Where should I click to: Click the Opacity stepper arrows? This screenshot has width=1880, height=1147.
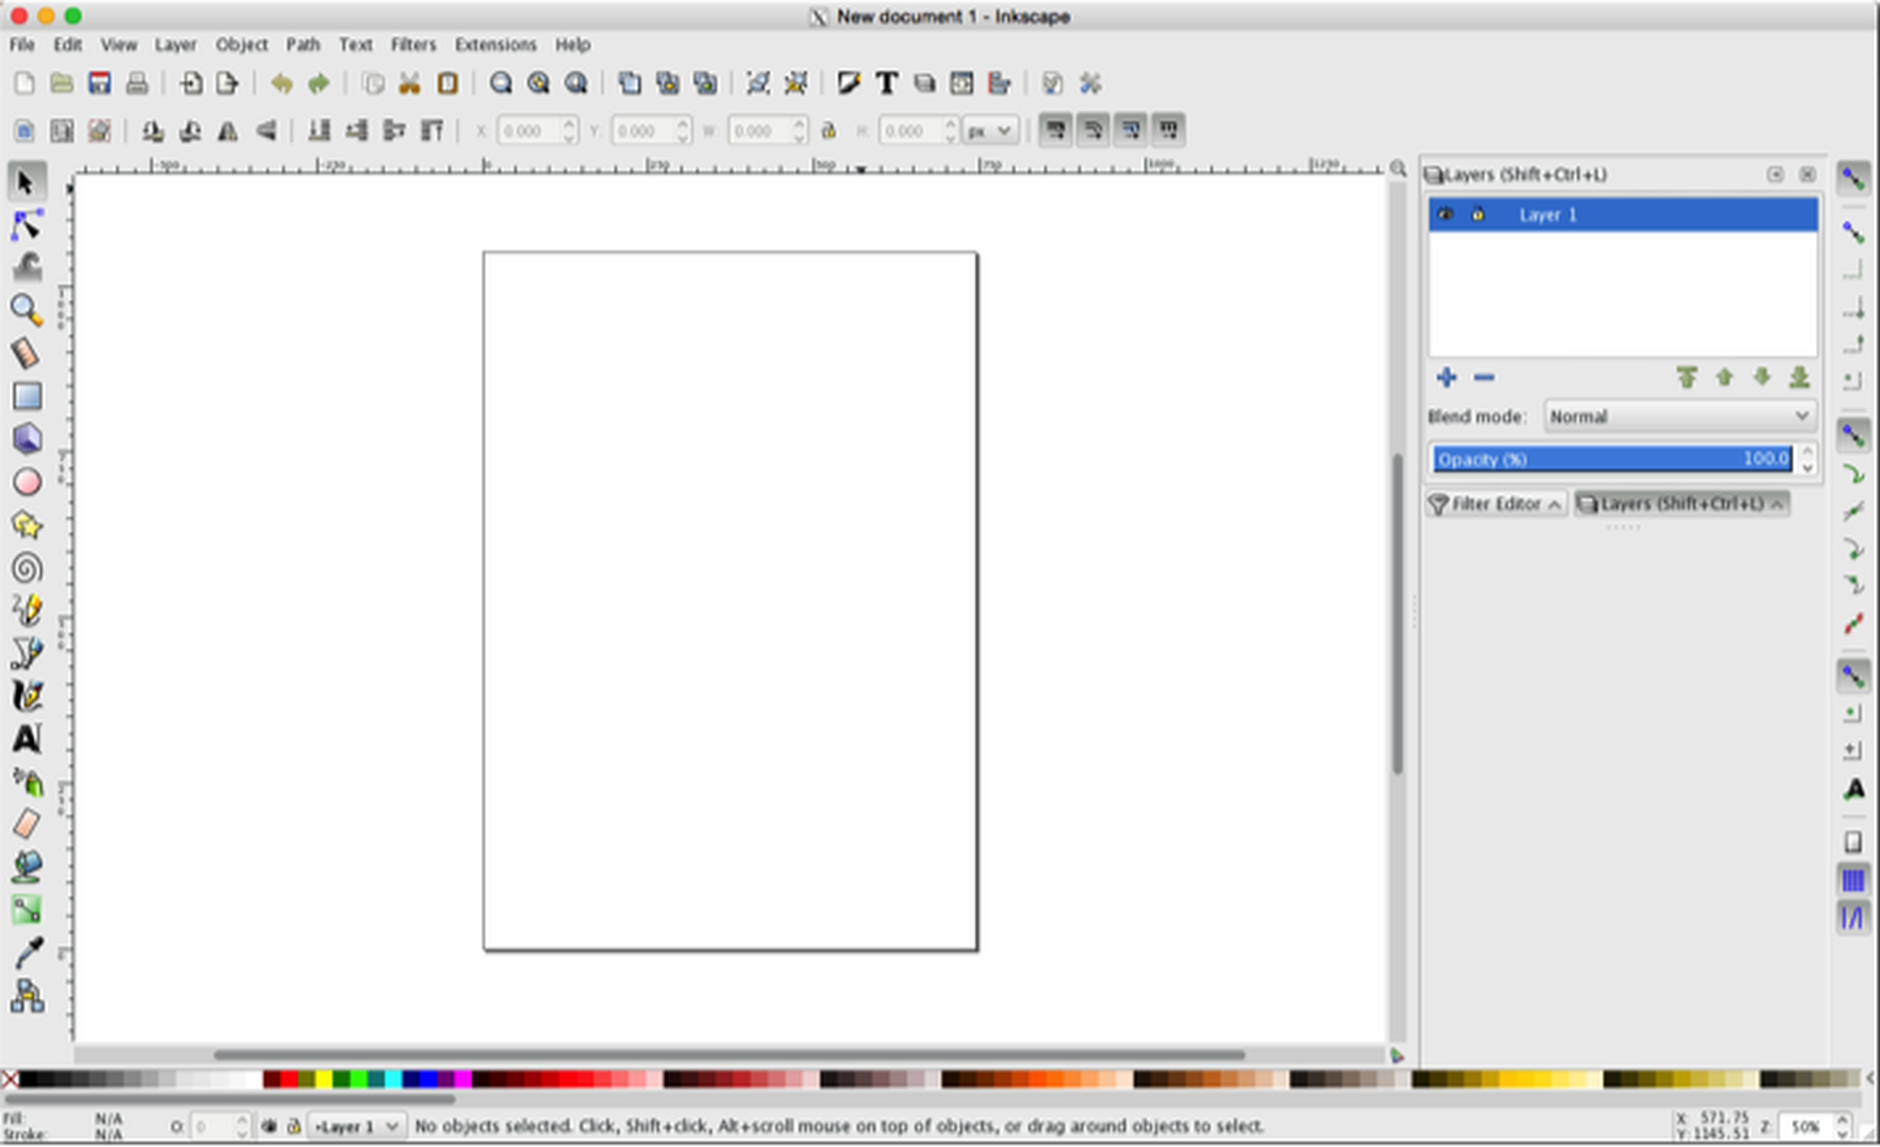(x=1807, y=459)
